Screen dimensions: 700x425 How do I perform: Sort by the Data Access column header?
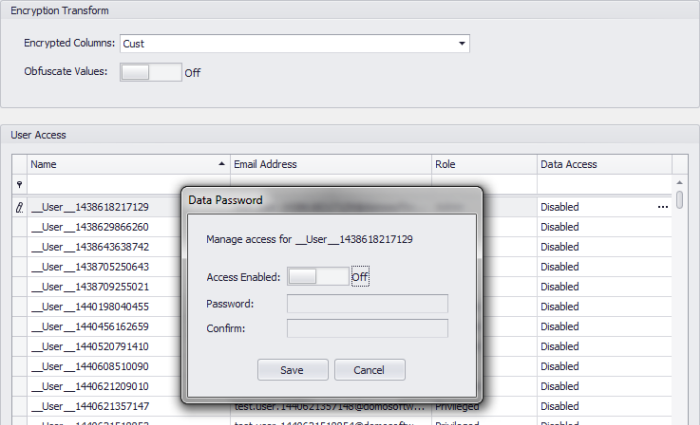(604, 164)
